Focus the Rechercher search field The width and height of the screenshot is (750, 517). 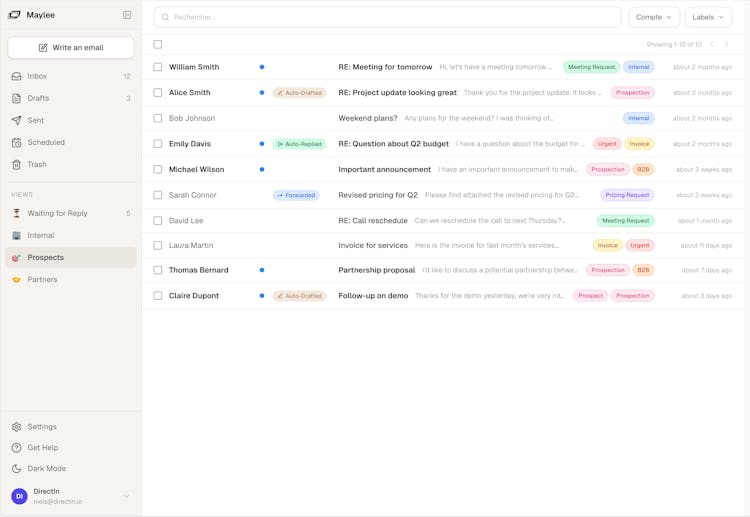(388, 17)
